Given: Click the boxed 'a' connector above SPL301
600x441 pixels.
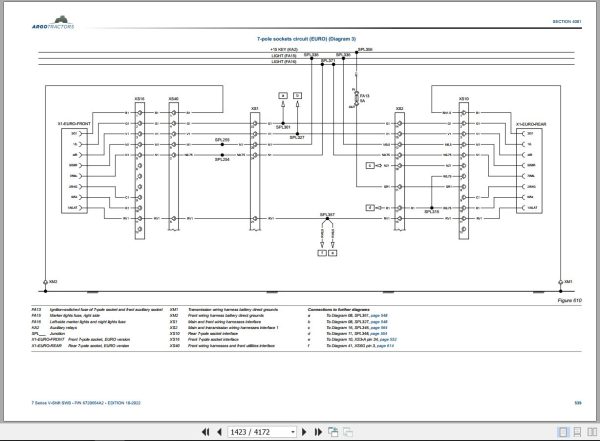Looking at the screenshot, I should point(283,96).
